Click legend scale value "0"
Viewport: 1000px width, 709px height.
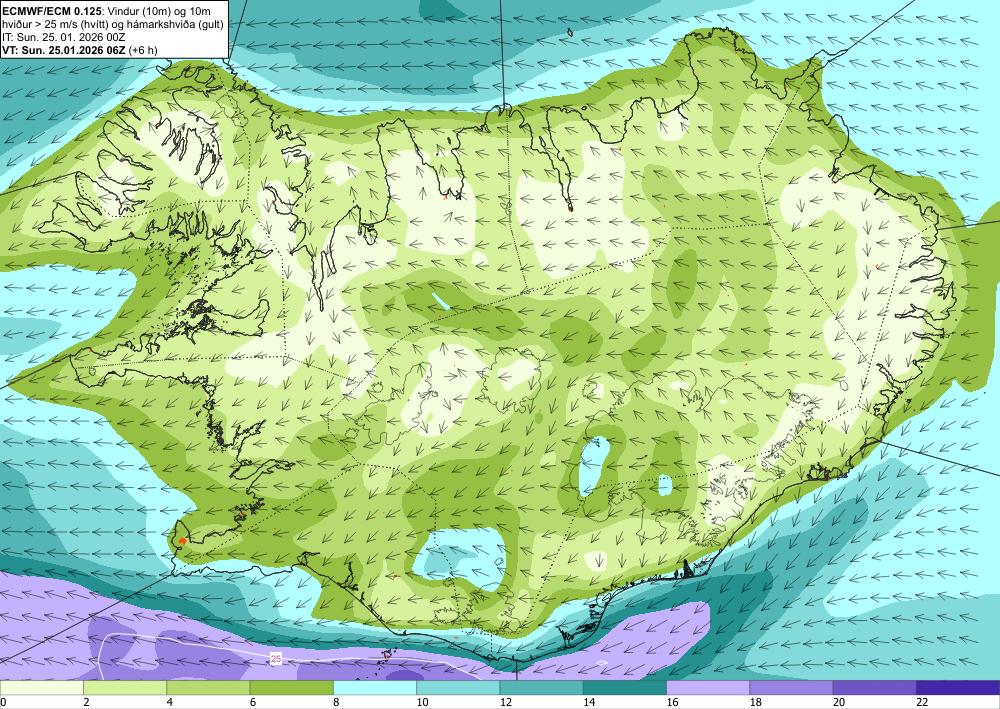pos(3,702)
